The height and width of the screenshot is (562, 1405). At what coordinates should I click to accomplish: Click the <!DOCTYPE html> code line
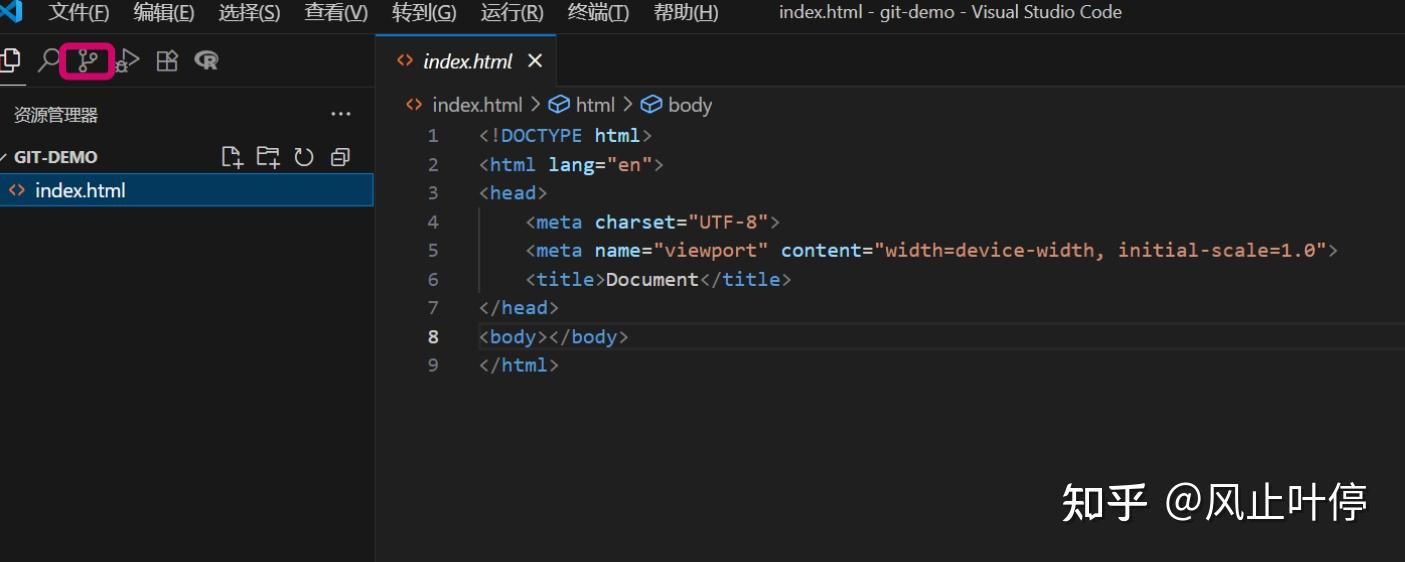click(566, 136)
